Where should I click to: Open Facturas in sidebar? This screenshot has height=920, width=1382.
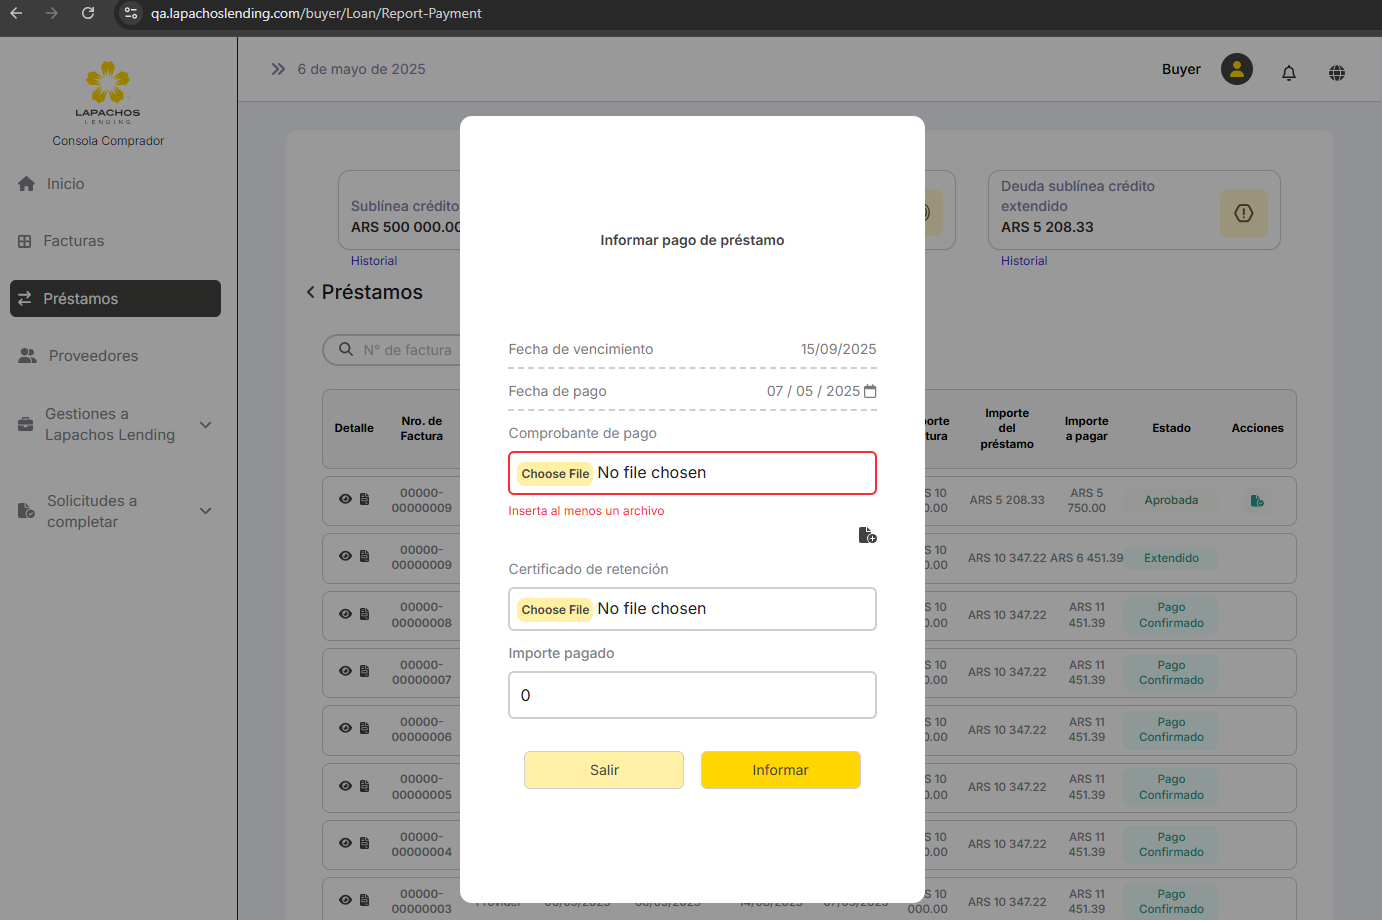73,241
